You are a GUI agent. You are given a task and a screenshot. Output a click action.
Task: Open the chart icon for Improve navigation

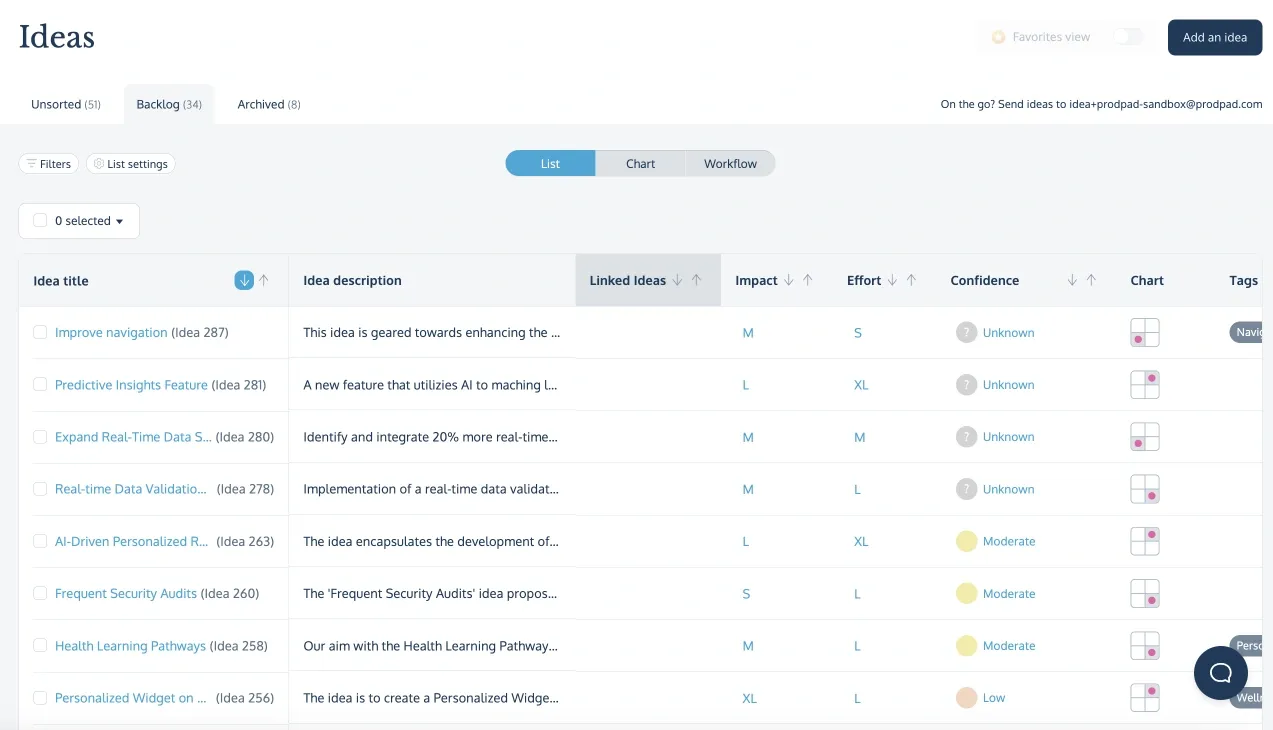(x=1144, y=332)
